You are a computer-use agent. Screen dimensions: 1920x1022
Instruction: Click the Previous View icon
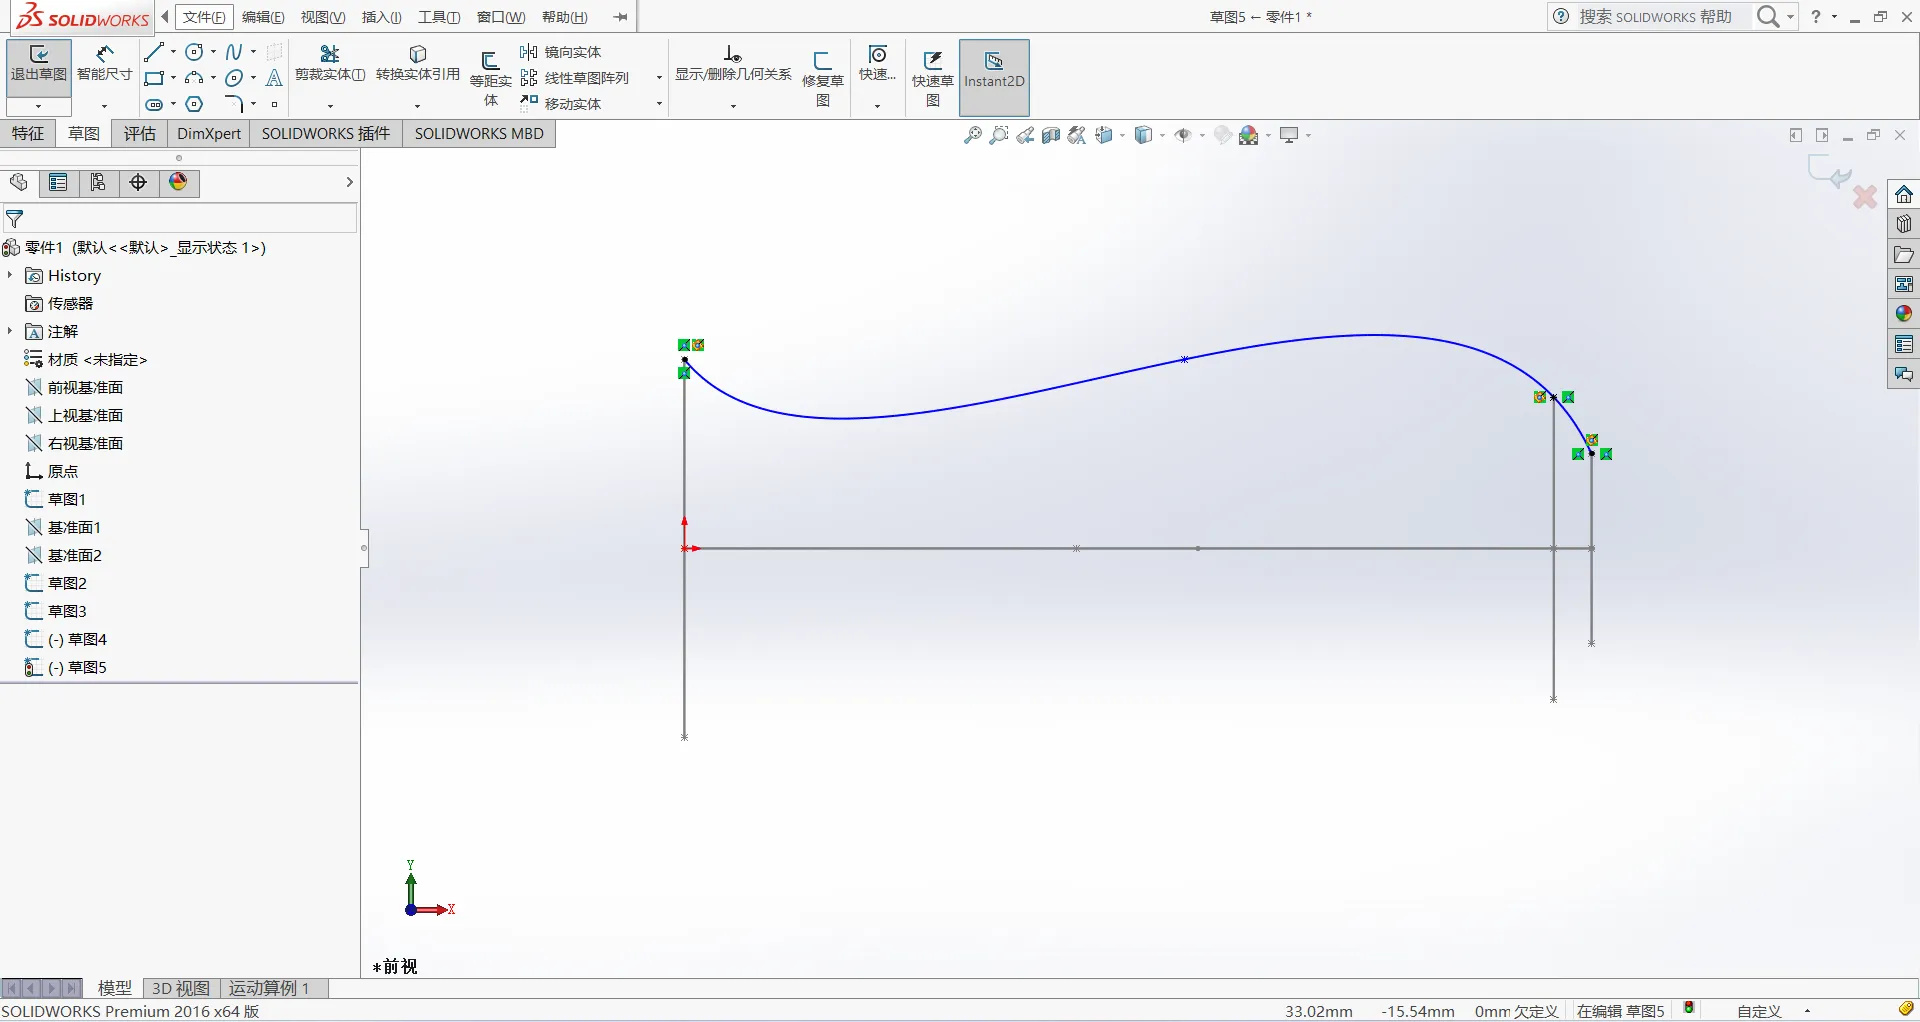point(1025,135)
